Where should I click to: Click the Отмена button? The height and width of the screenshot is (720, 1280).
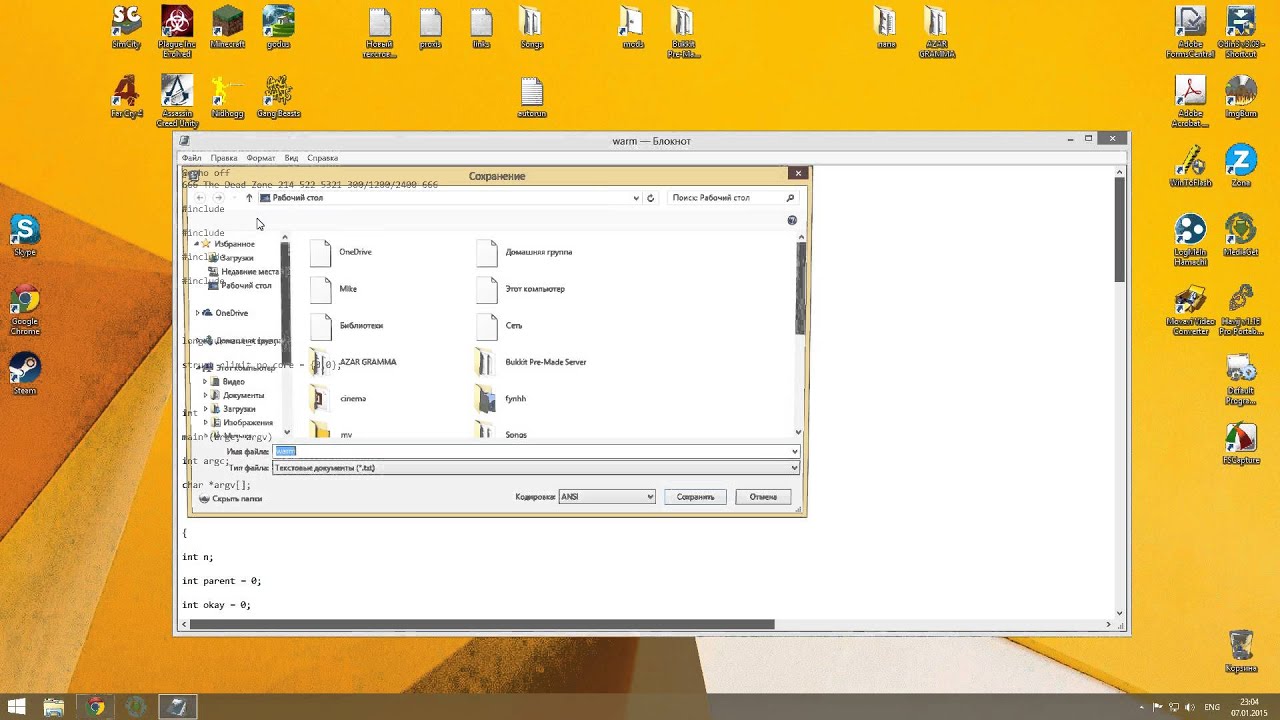[x=763, y=497]
